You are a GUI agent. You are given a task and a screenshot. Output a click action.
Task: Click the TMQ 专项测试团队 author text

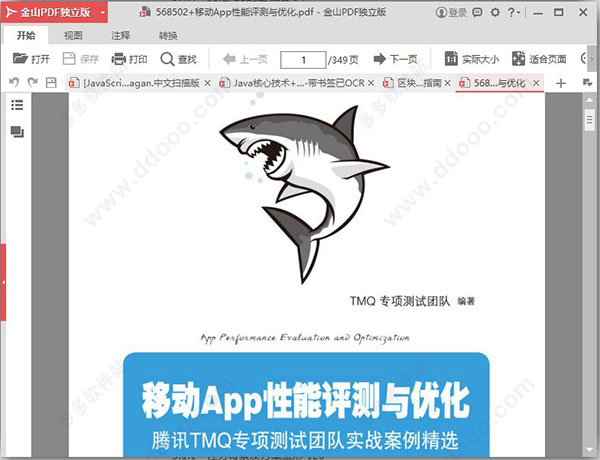pyautogui.click(x=399, y=301)
